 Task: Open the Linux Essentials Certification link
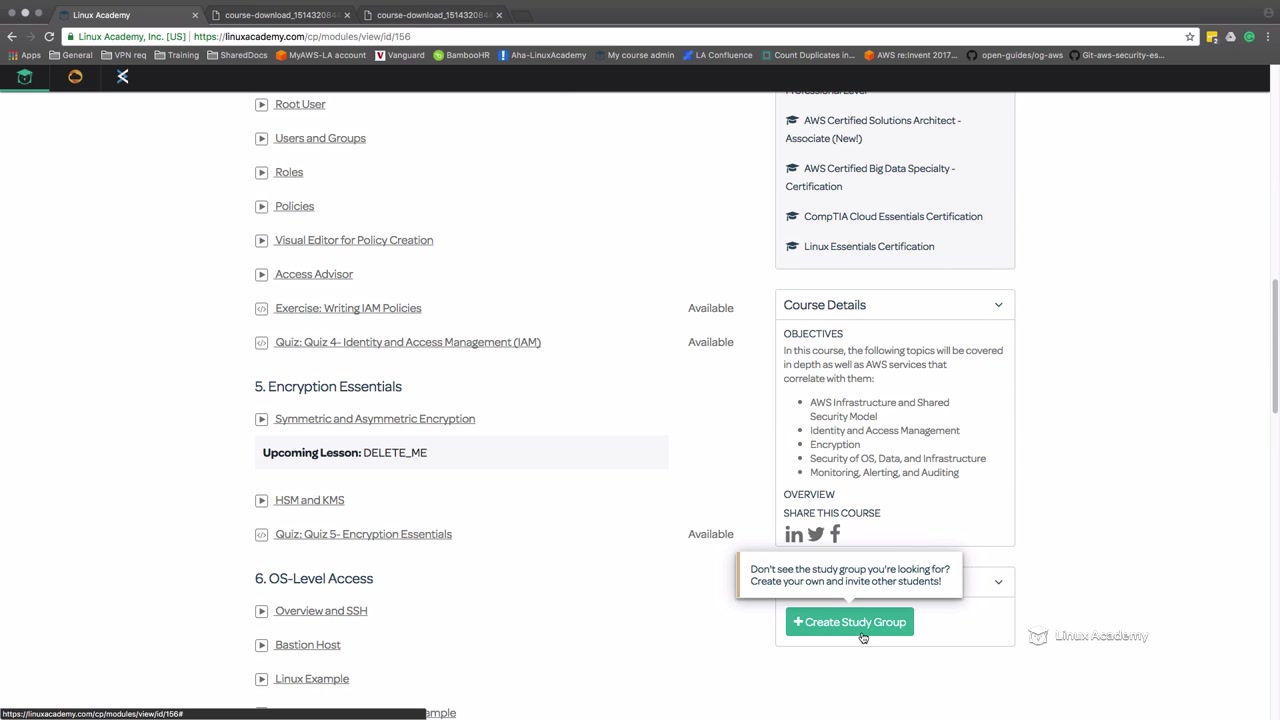tap(869, 246)
